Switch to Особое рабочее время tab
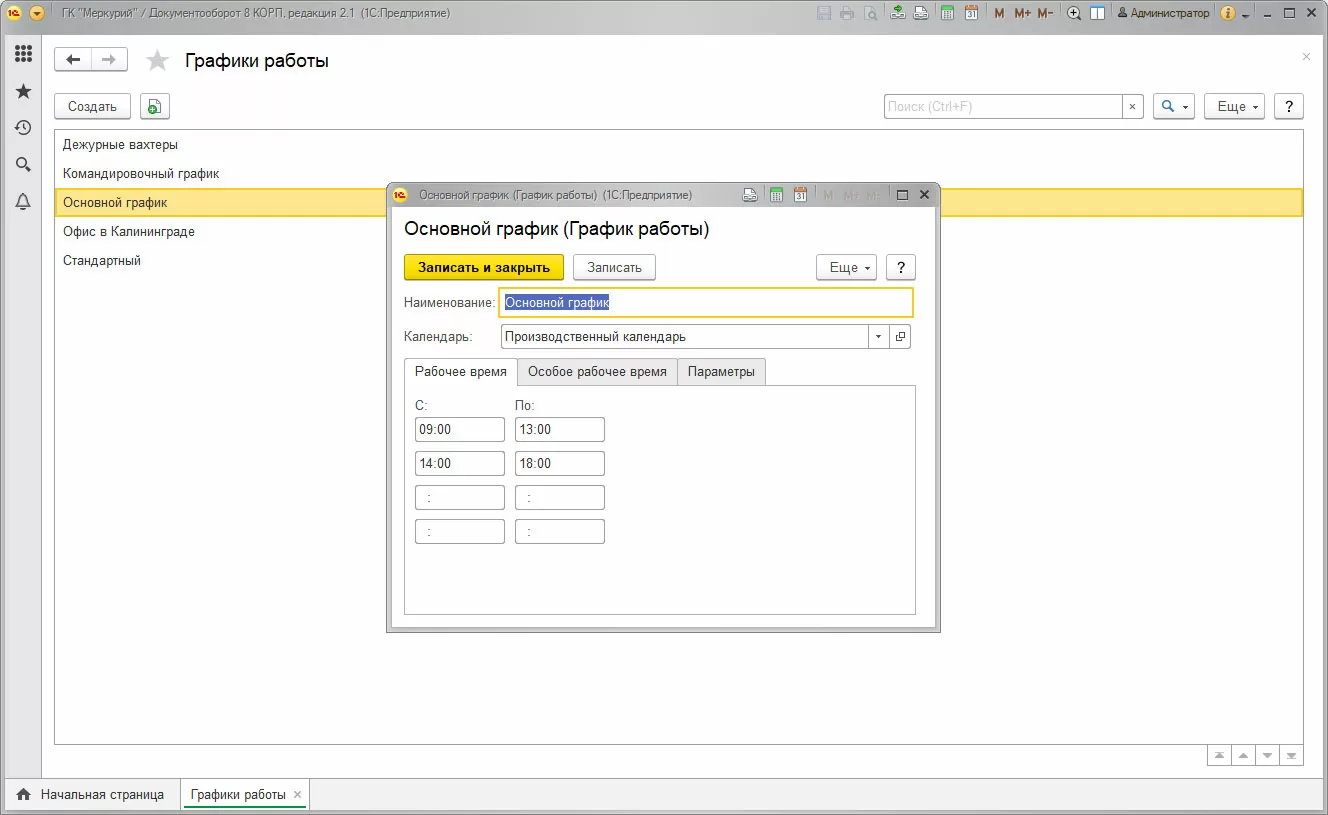Viewport: 1328px width, 815px height. pyautogui.click(x=596, y=371)
